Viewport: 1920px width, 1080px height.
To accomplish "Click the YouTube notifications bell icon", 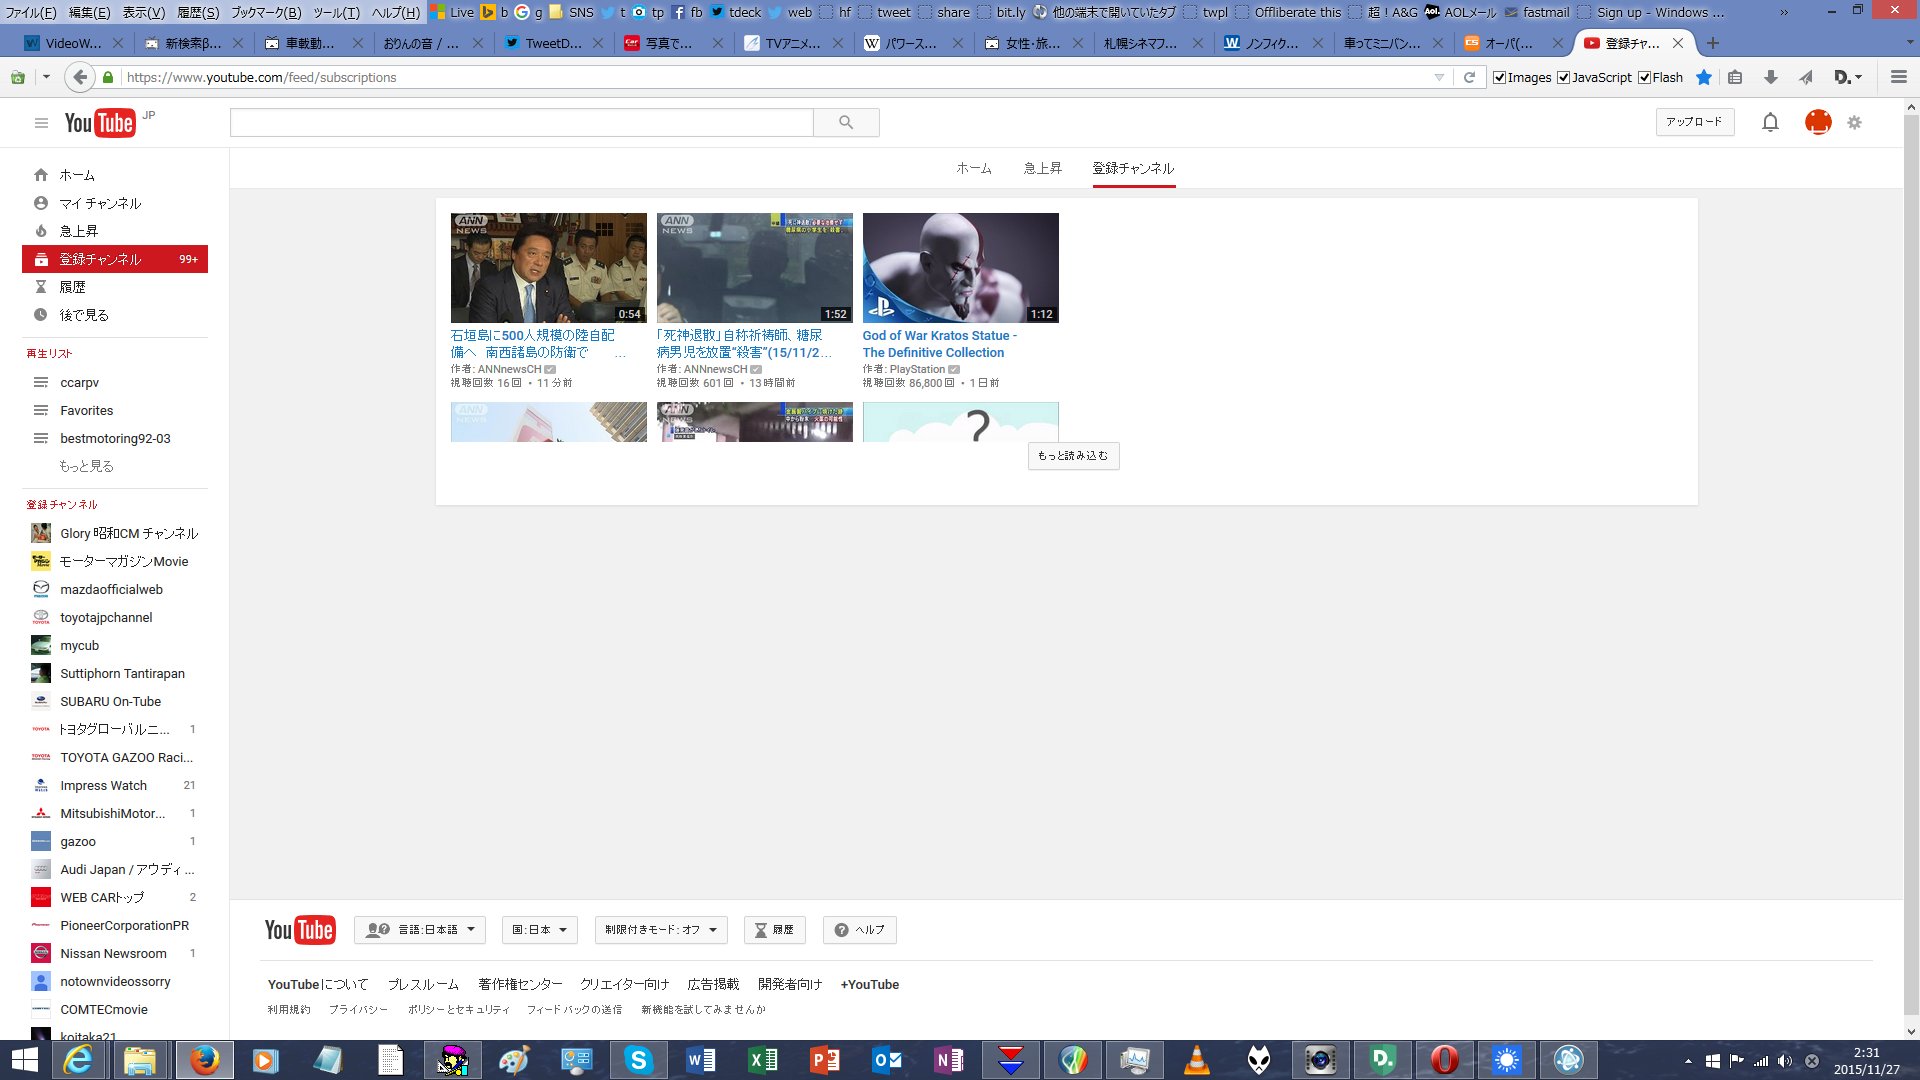I will (1770, 122).
